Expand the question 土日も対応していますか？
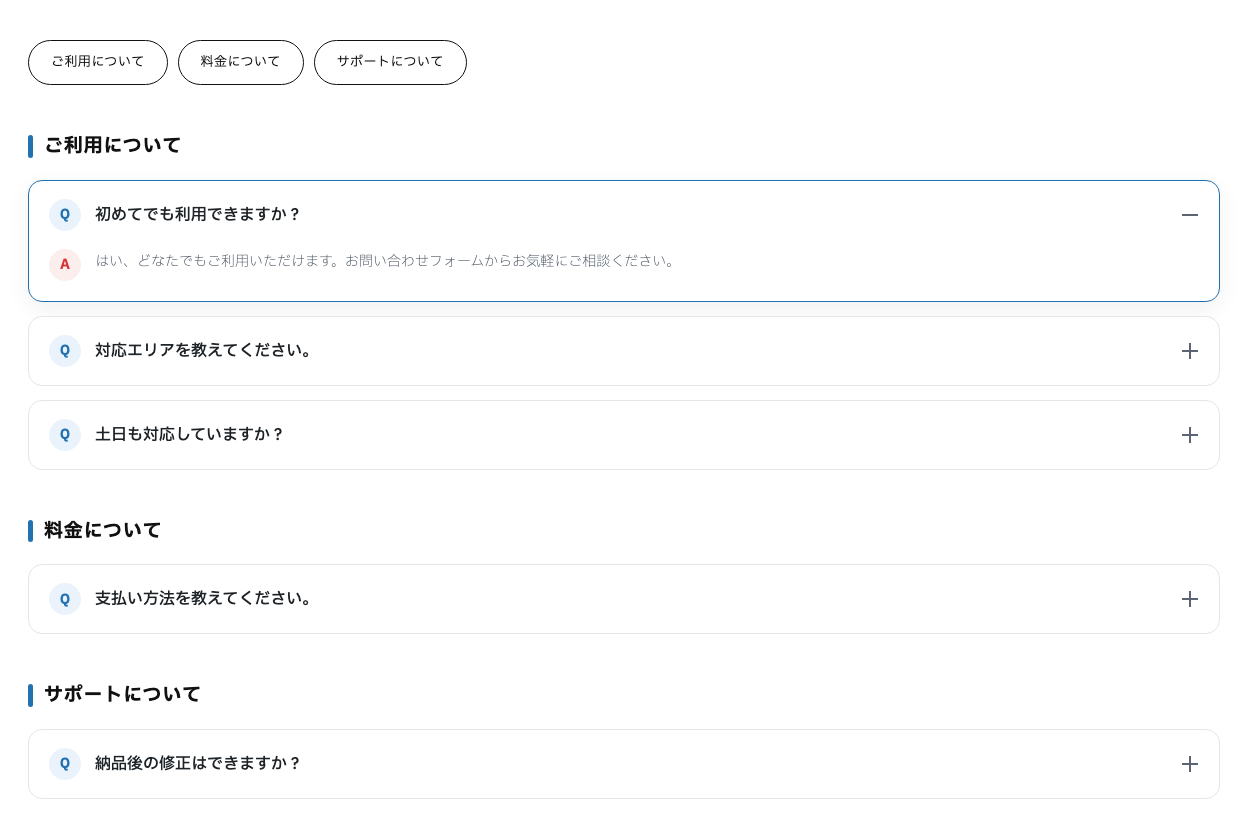The width and height of the screenshot is (1248, 833). coord(624,435)
